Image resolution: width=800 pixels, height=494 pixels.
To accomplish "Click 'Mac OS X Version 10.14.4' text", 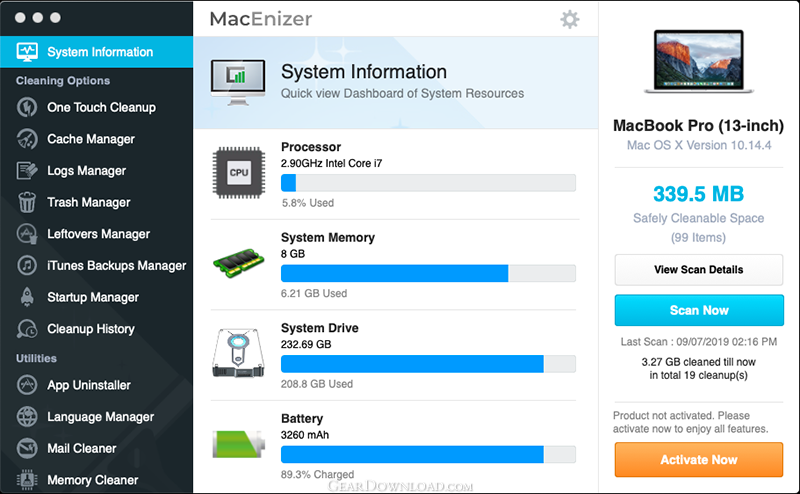I will pyautogui.click(x=698, y=145).
